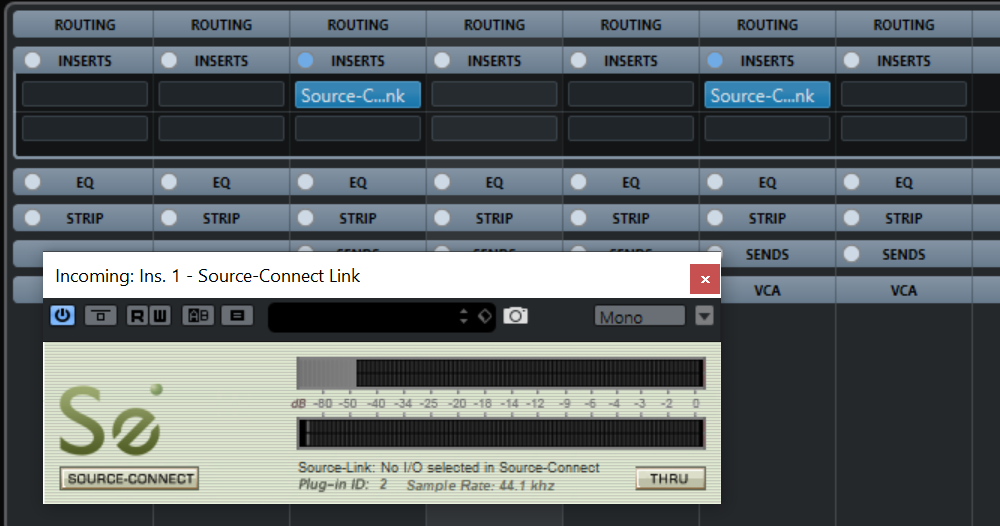Open the first channel's ROUTING section
This screenshot has height=526, width=1000.
84,24
